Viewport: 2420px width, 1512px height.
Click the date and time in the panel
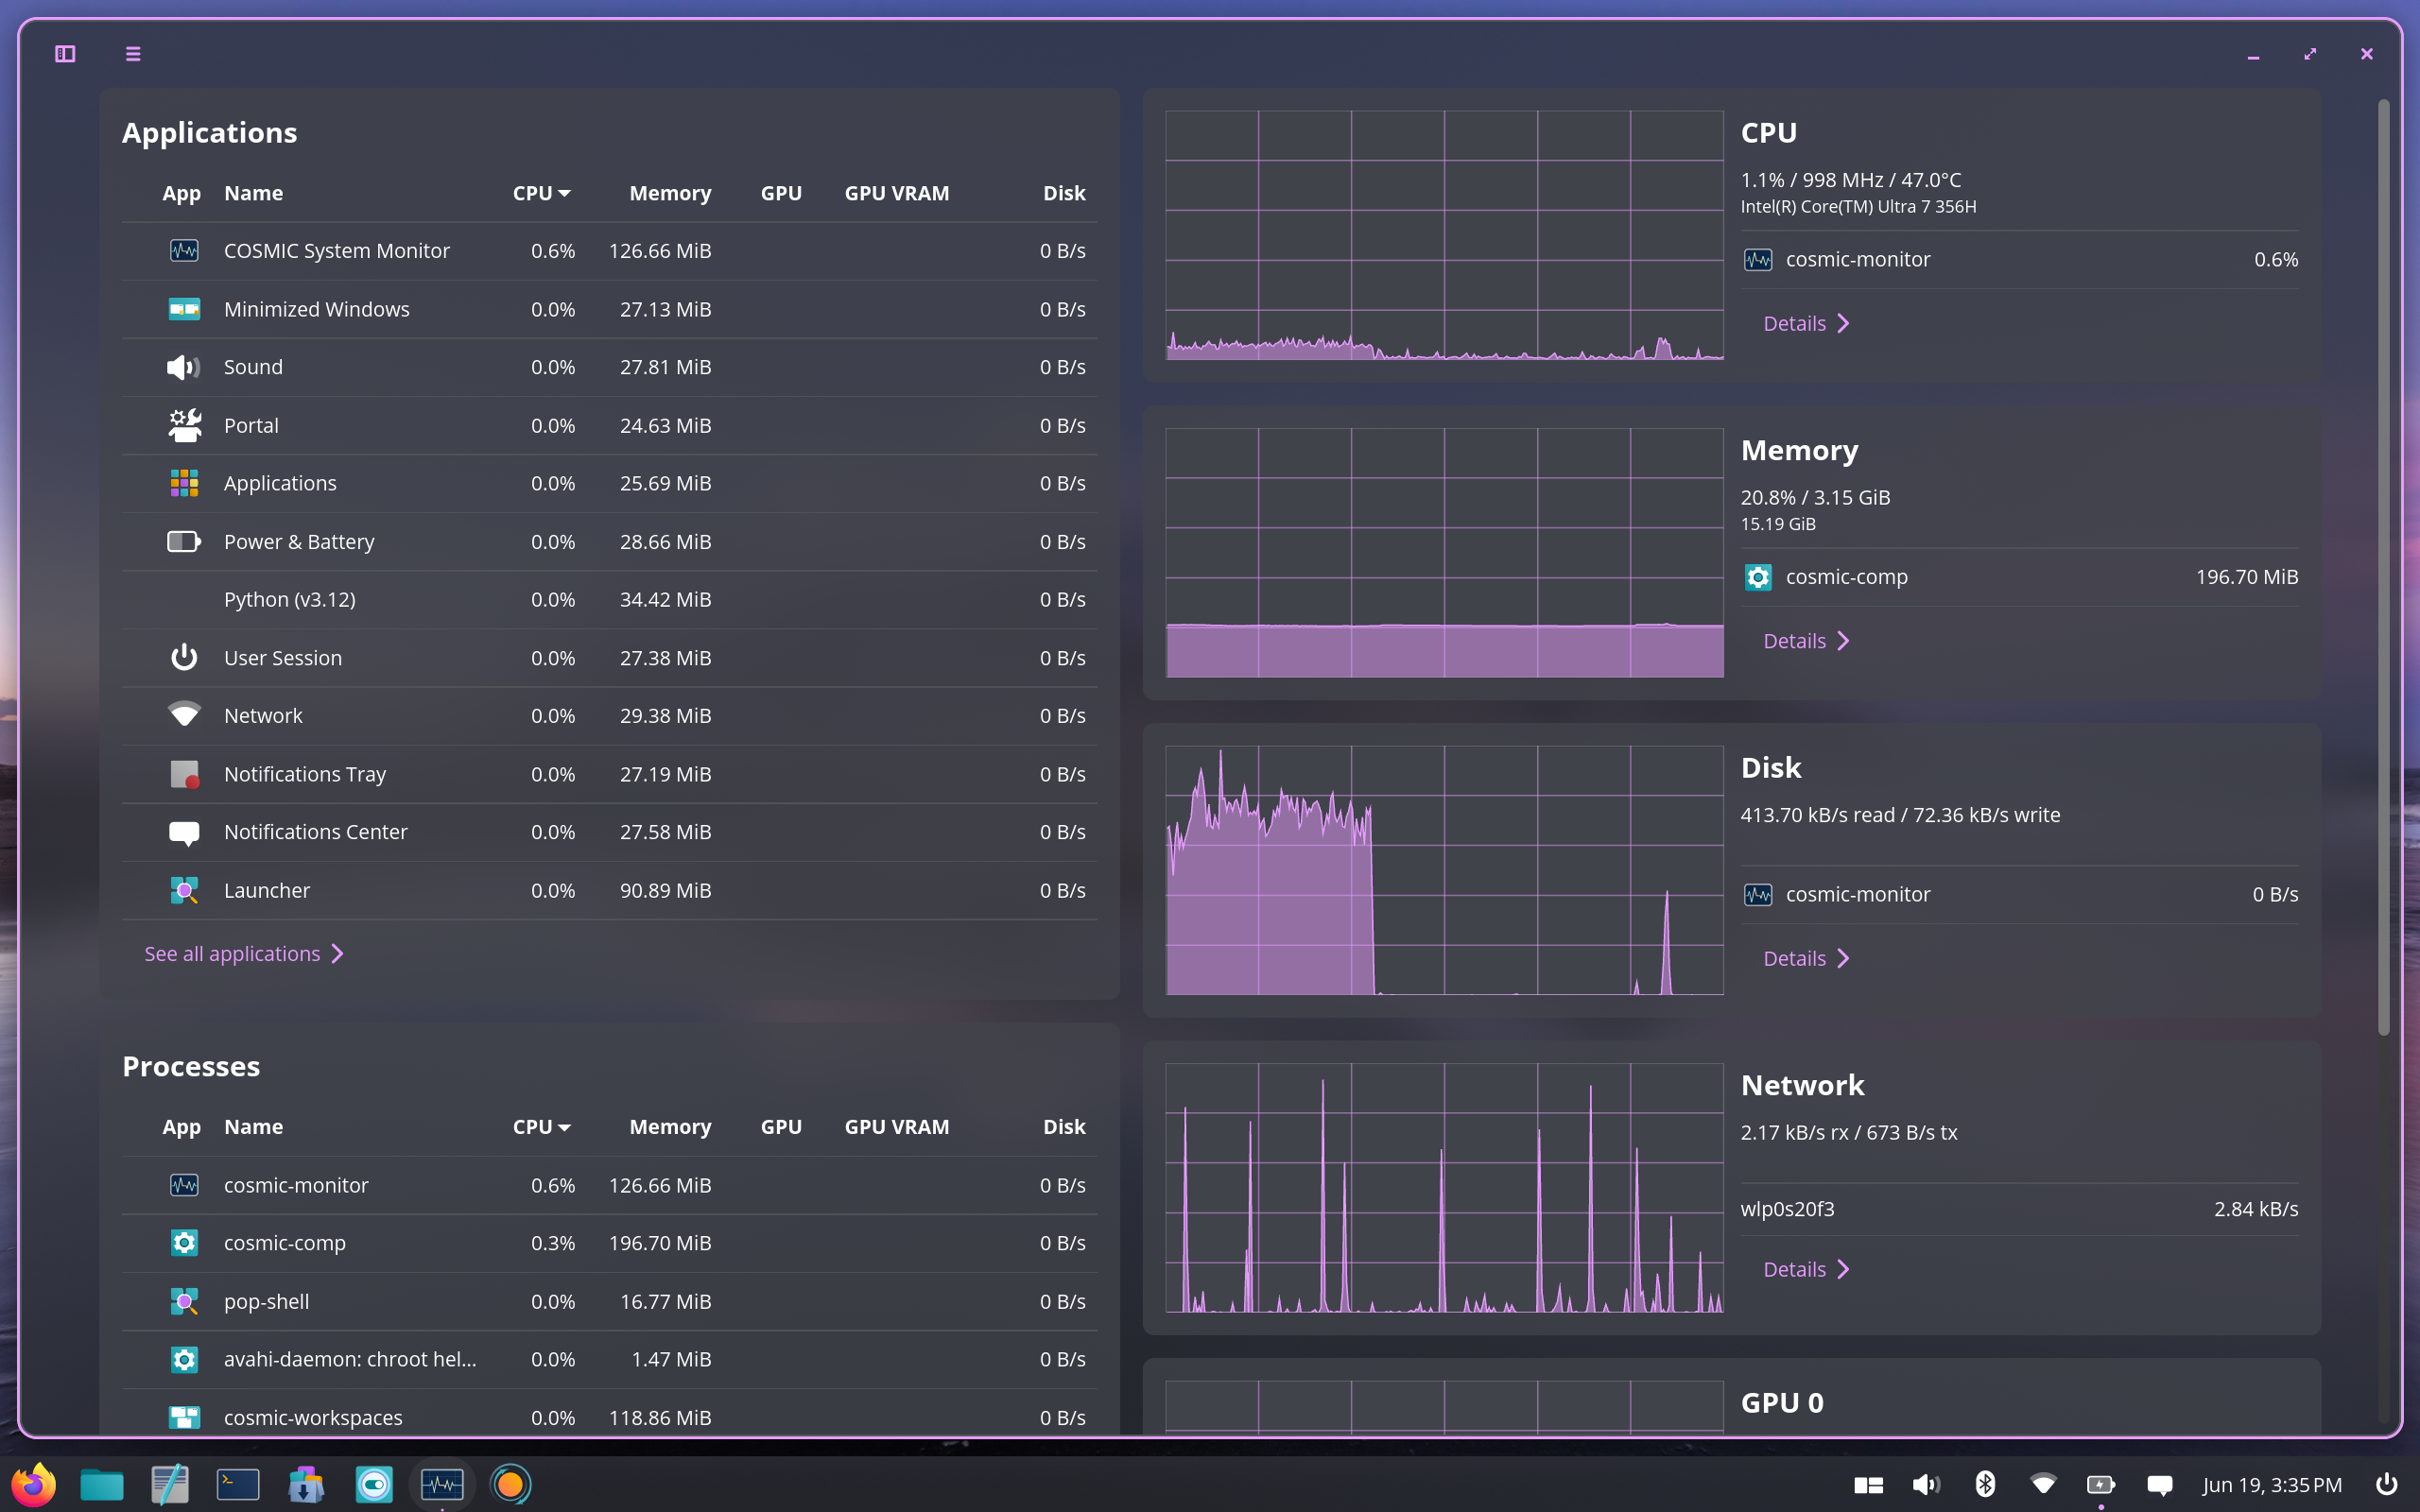point(2272,1484)
